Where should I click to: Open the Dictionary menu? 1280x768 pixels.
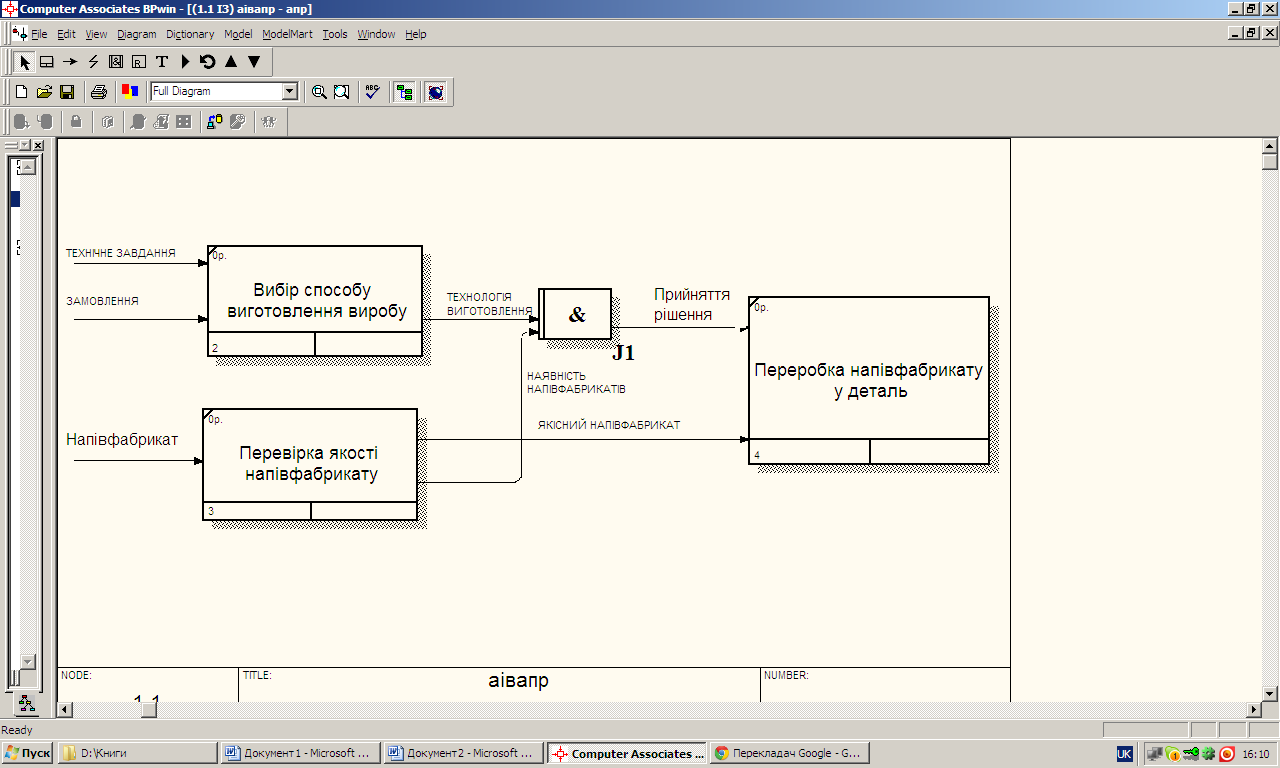[190, 34]
